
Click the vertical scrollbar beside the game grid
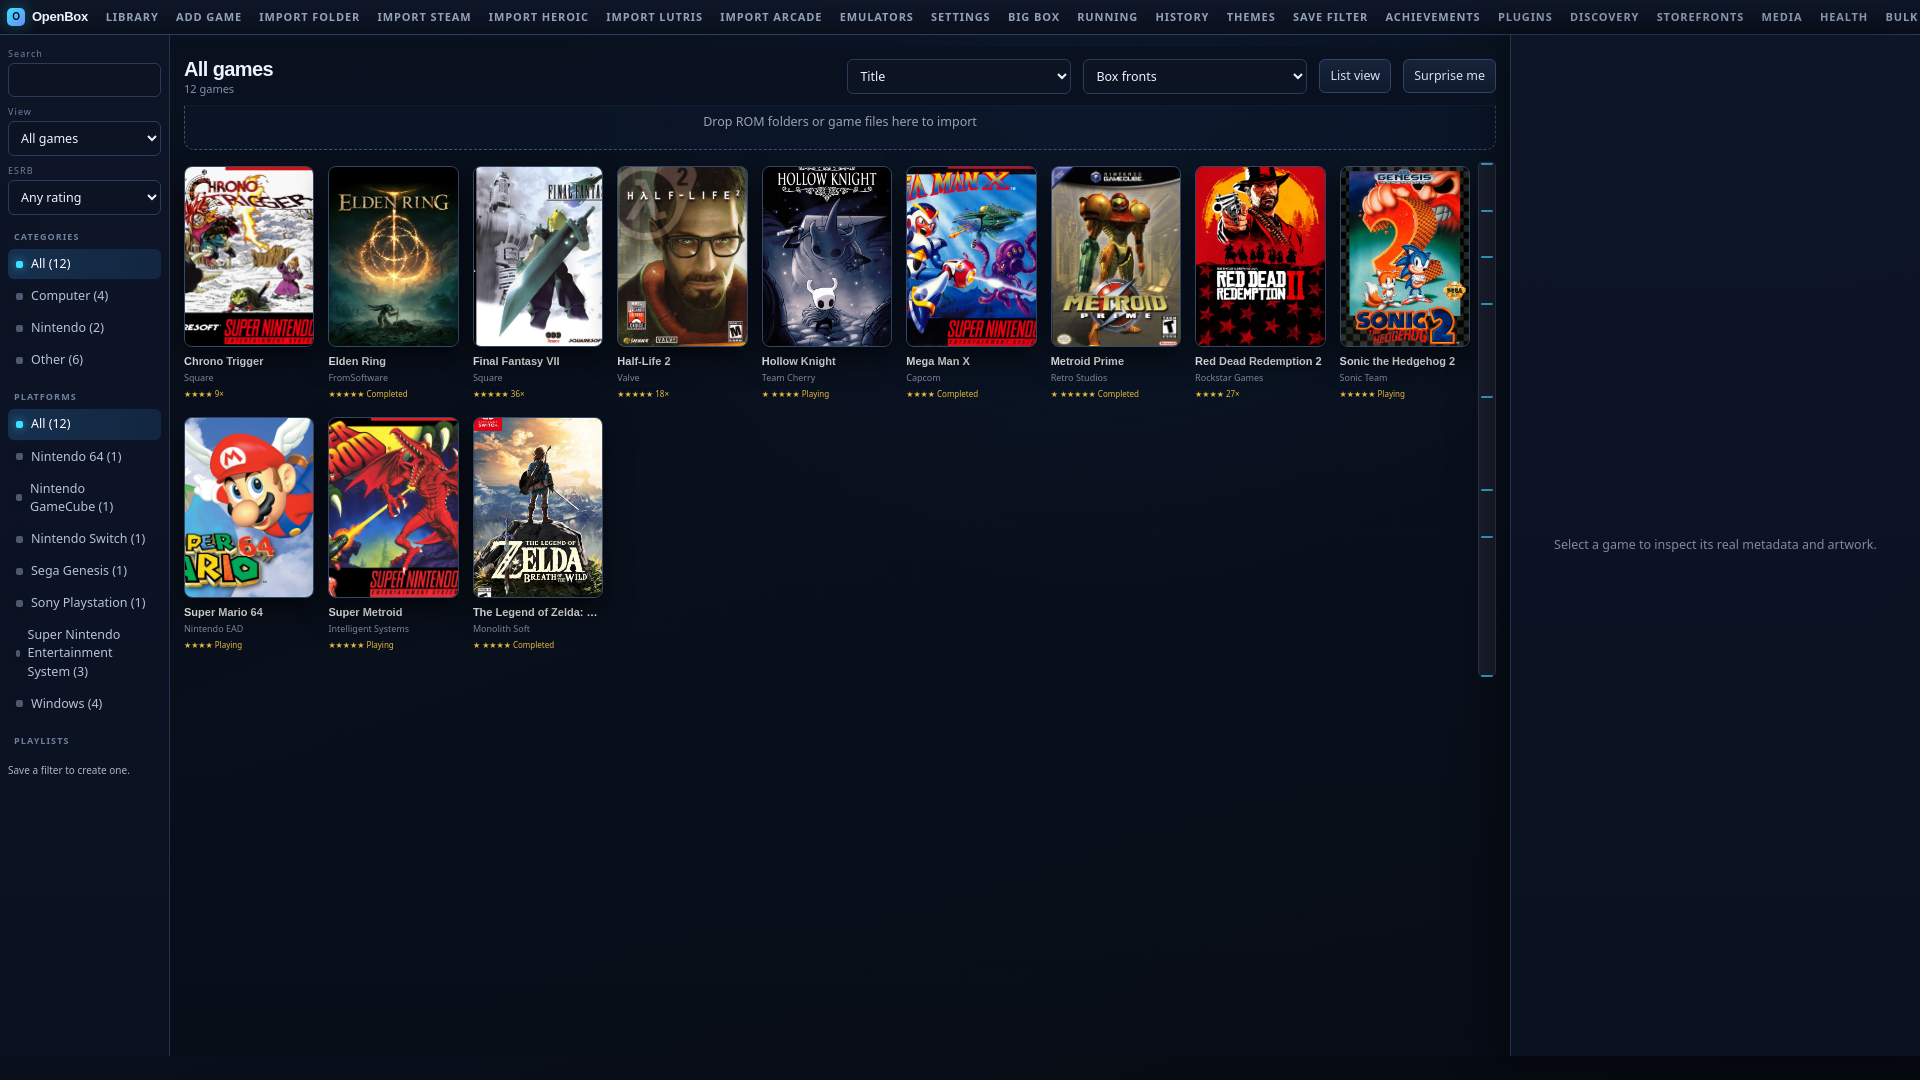tap(1487, 420)
